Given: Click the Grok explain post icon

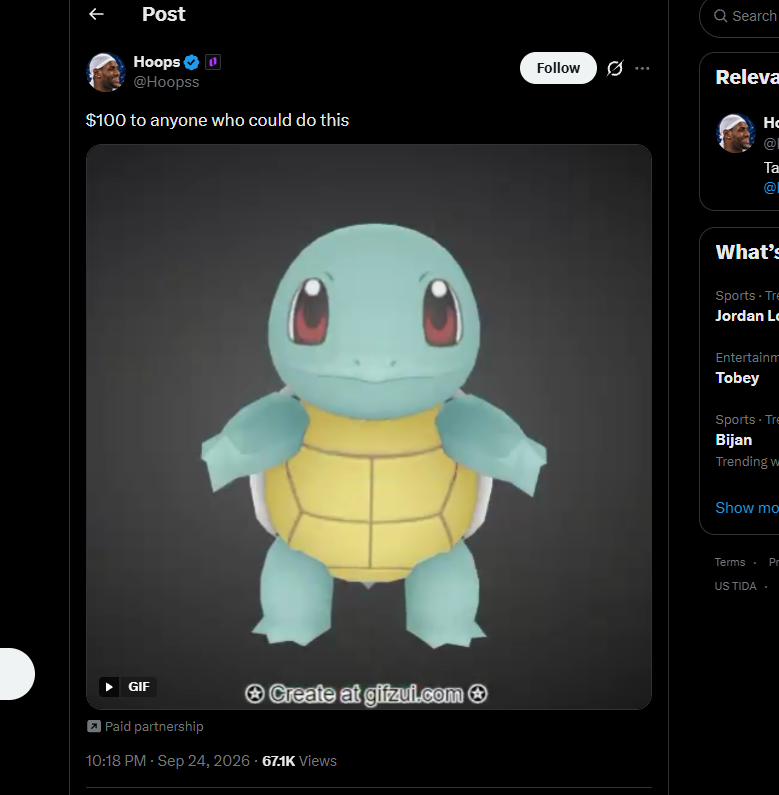Looking at the screenshot, I should 615,68.
